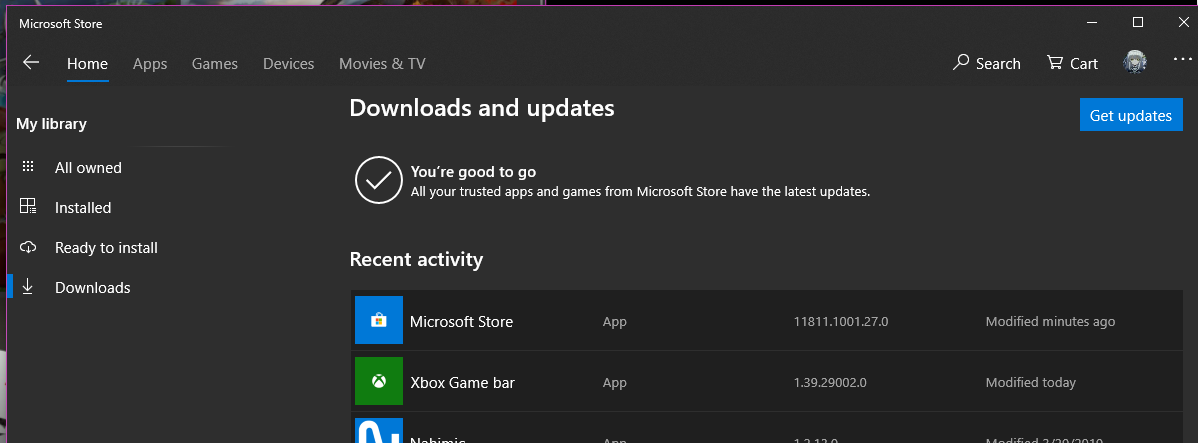Screen dimensions: 1198x443
Task: Maximize the Microsoft Store window
Action: coord(1138,23)
